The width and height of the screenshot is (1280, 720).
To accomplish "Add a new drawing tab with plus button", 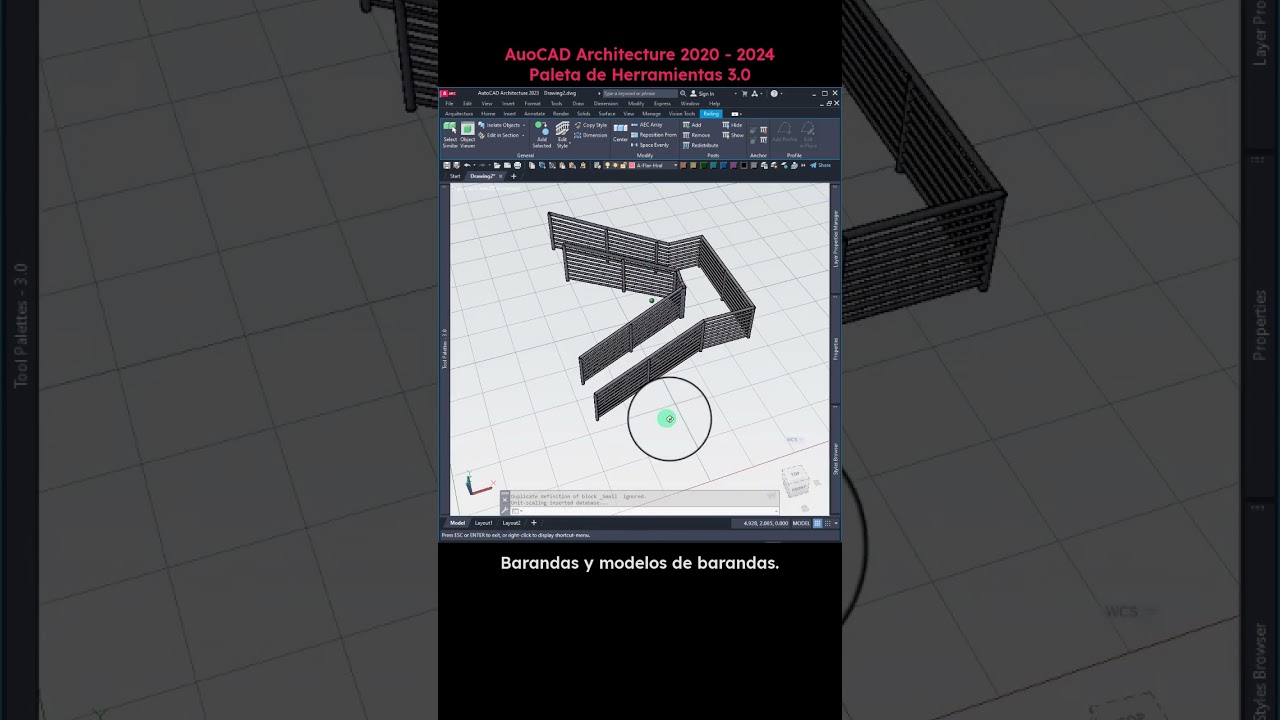I will (514, 176).
